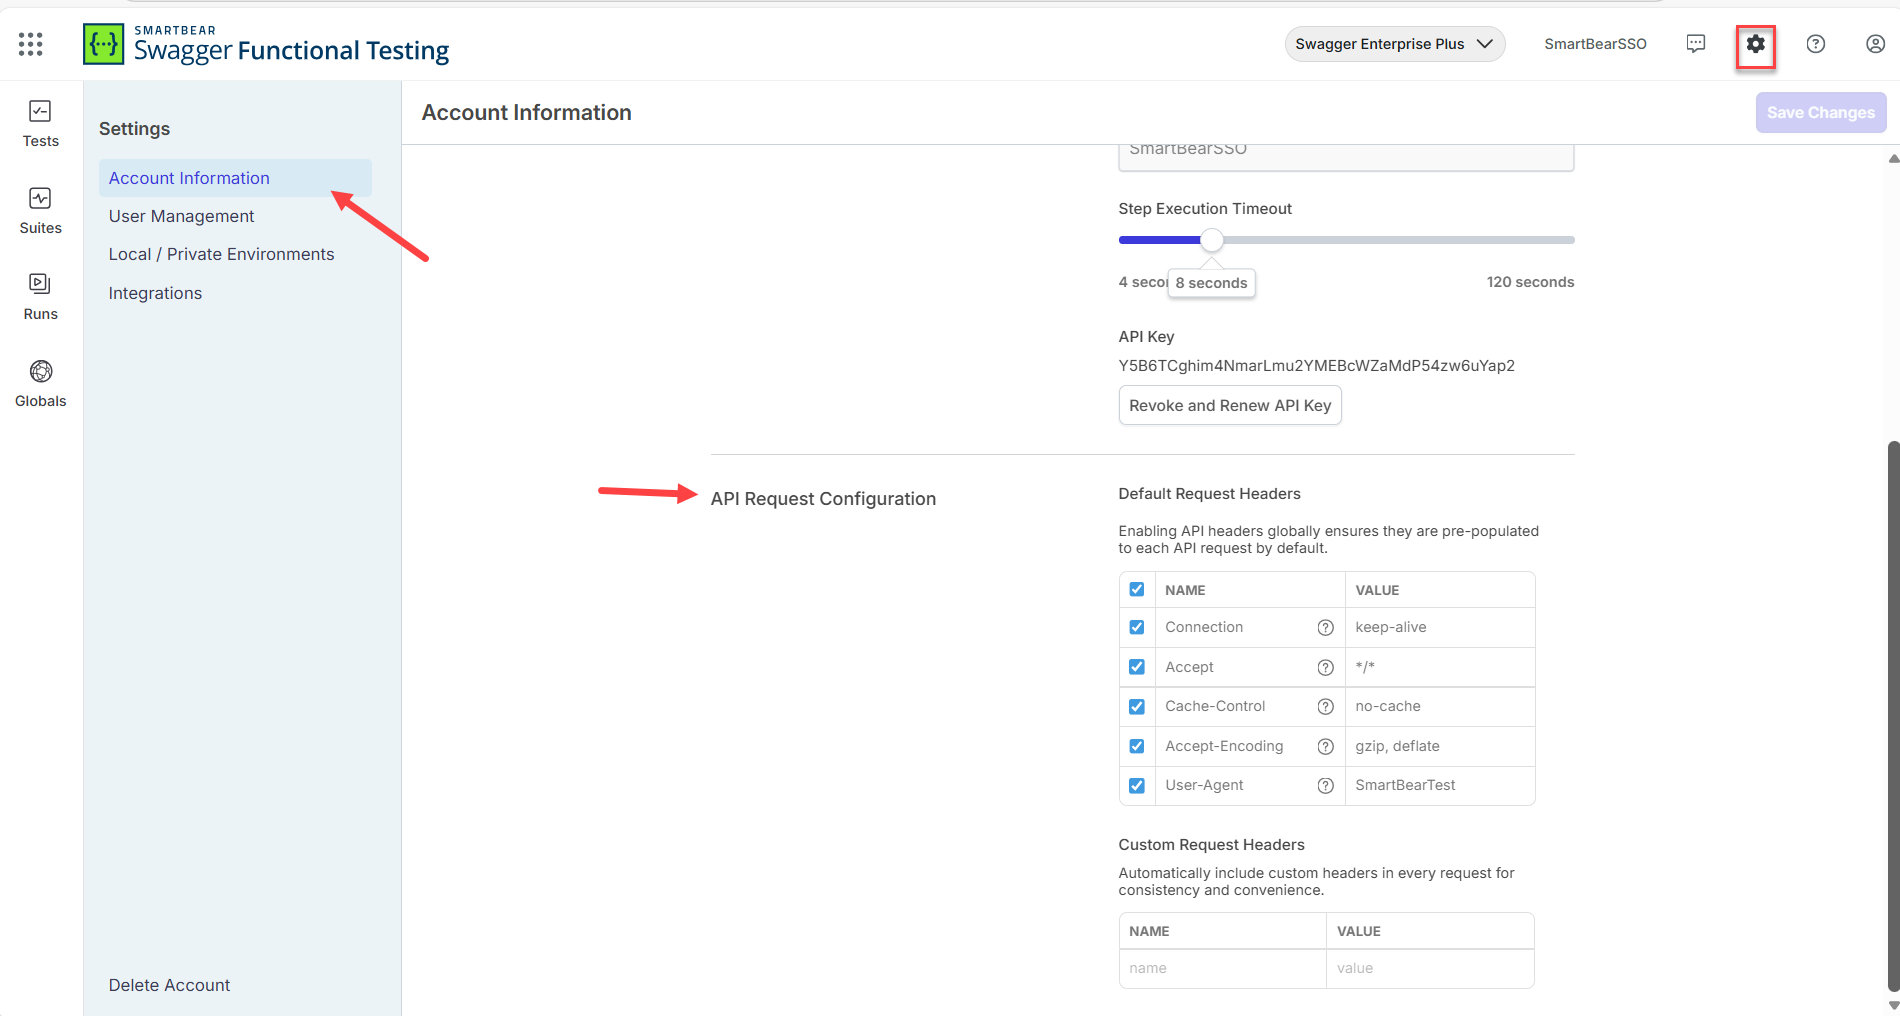The image size is (1900, 1016).
Task: Click Revoke and Renew API Key
Action: pyautogui.click(x=1229, y=405)
